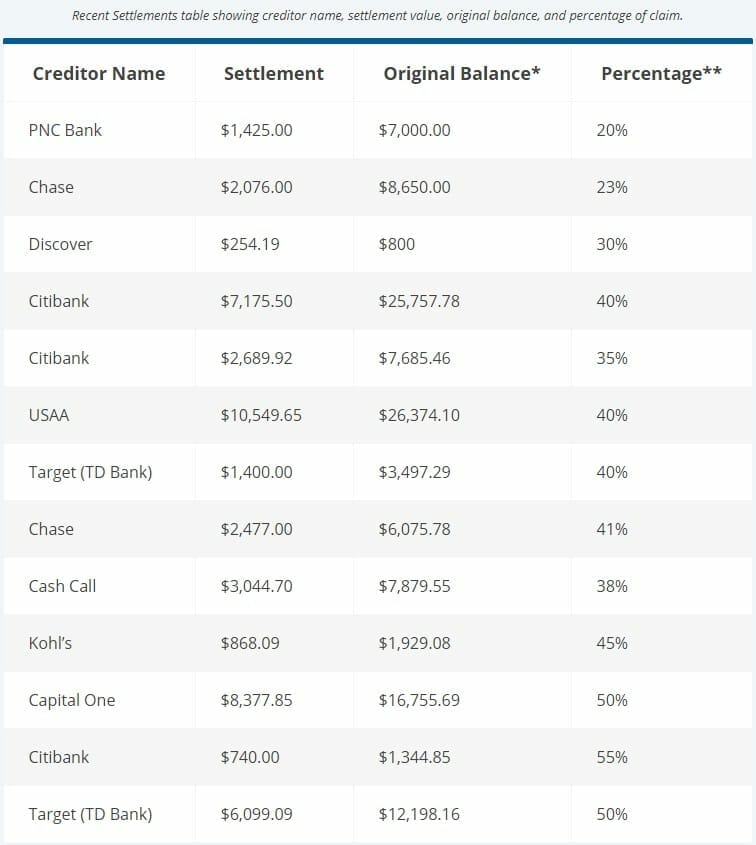Click the Discover creditor name
The image size is (756, 845).
click(x=60, y=244)
